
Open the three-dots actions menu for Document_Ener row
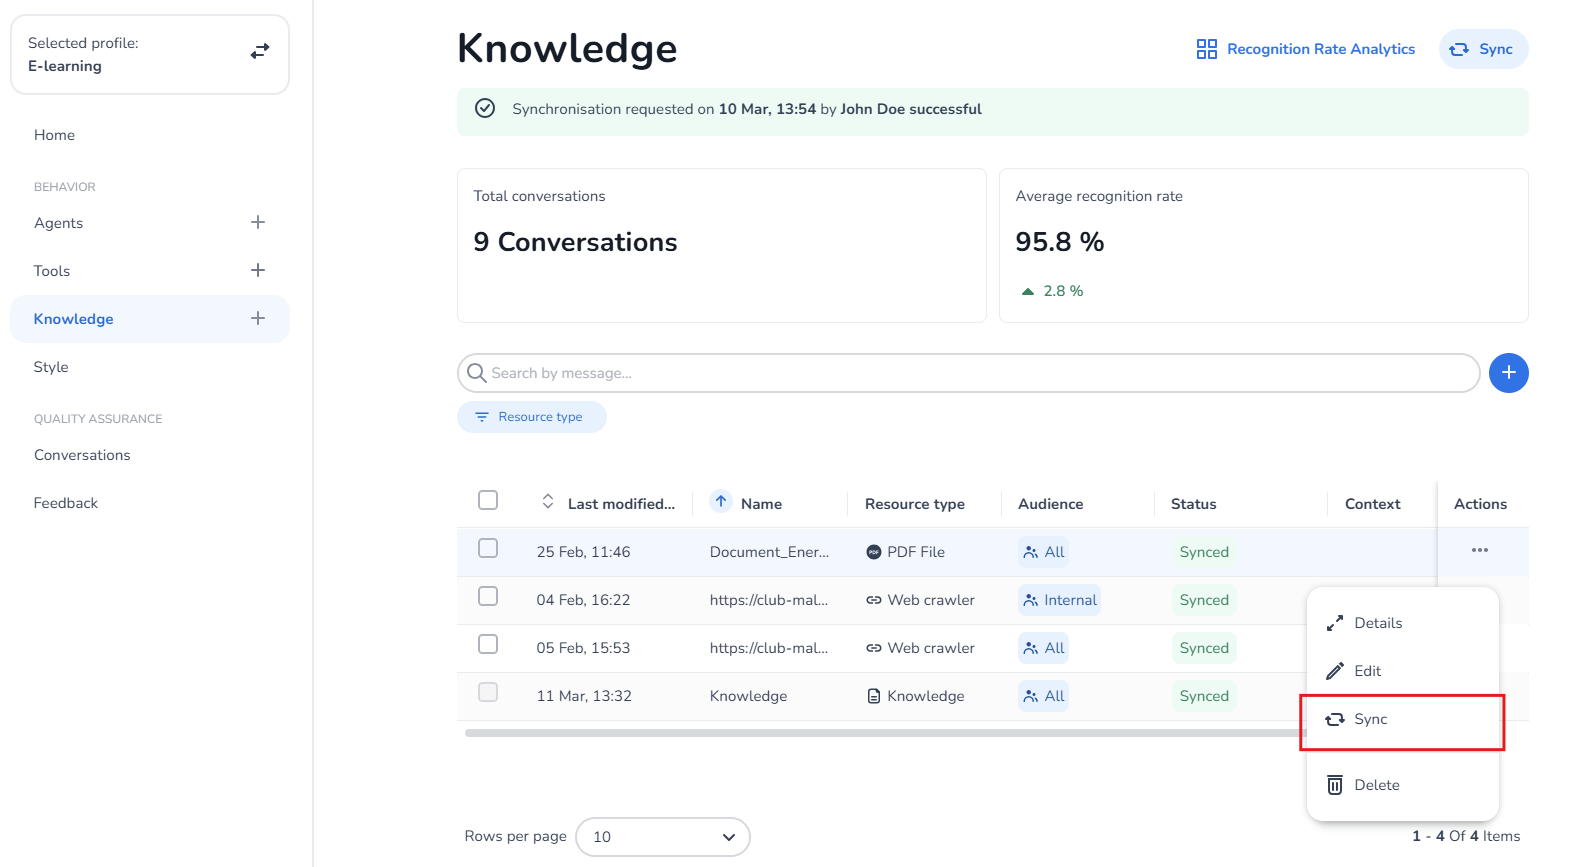pyautogui.click(x=1479, y=550)
